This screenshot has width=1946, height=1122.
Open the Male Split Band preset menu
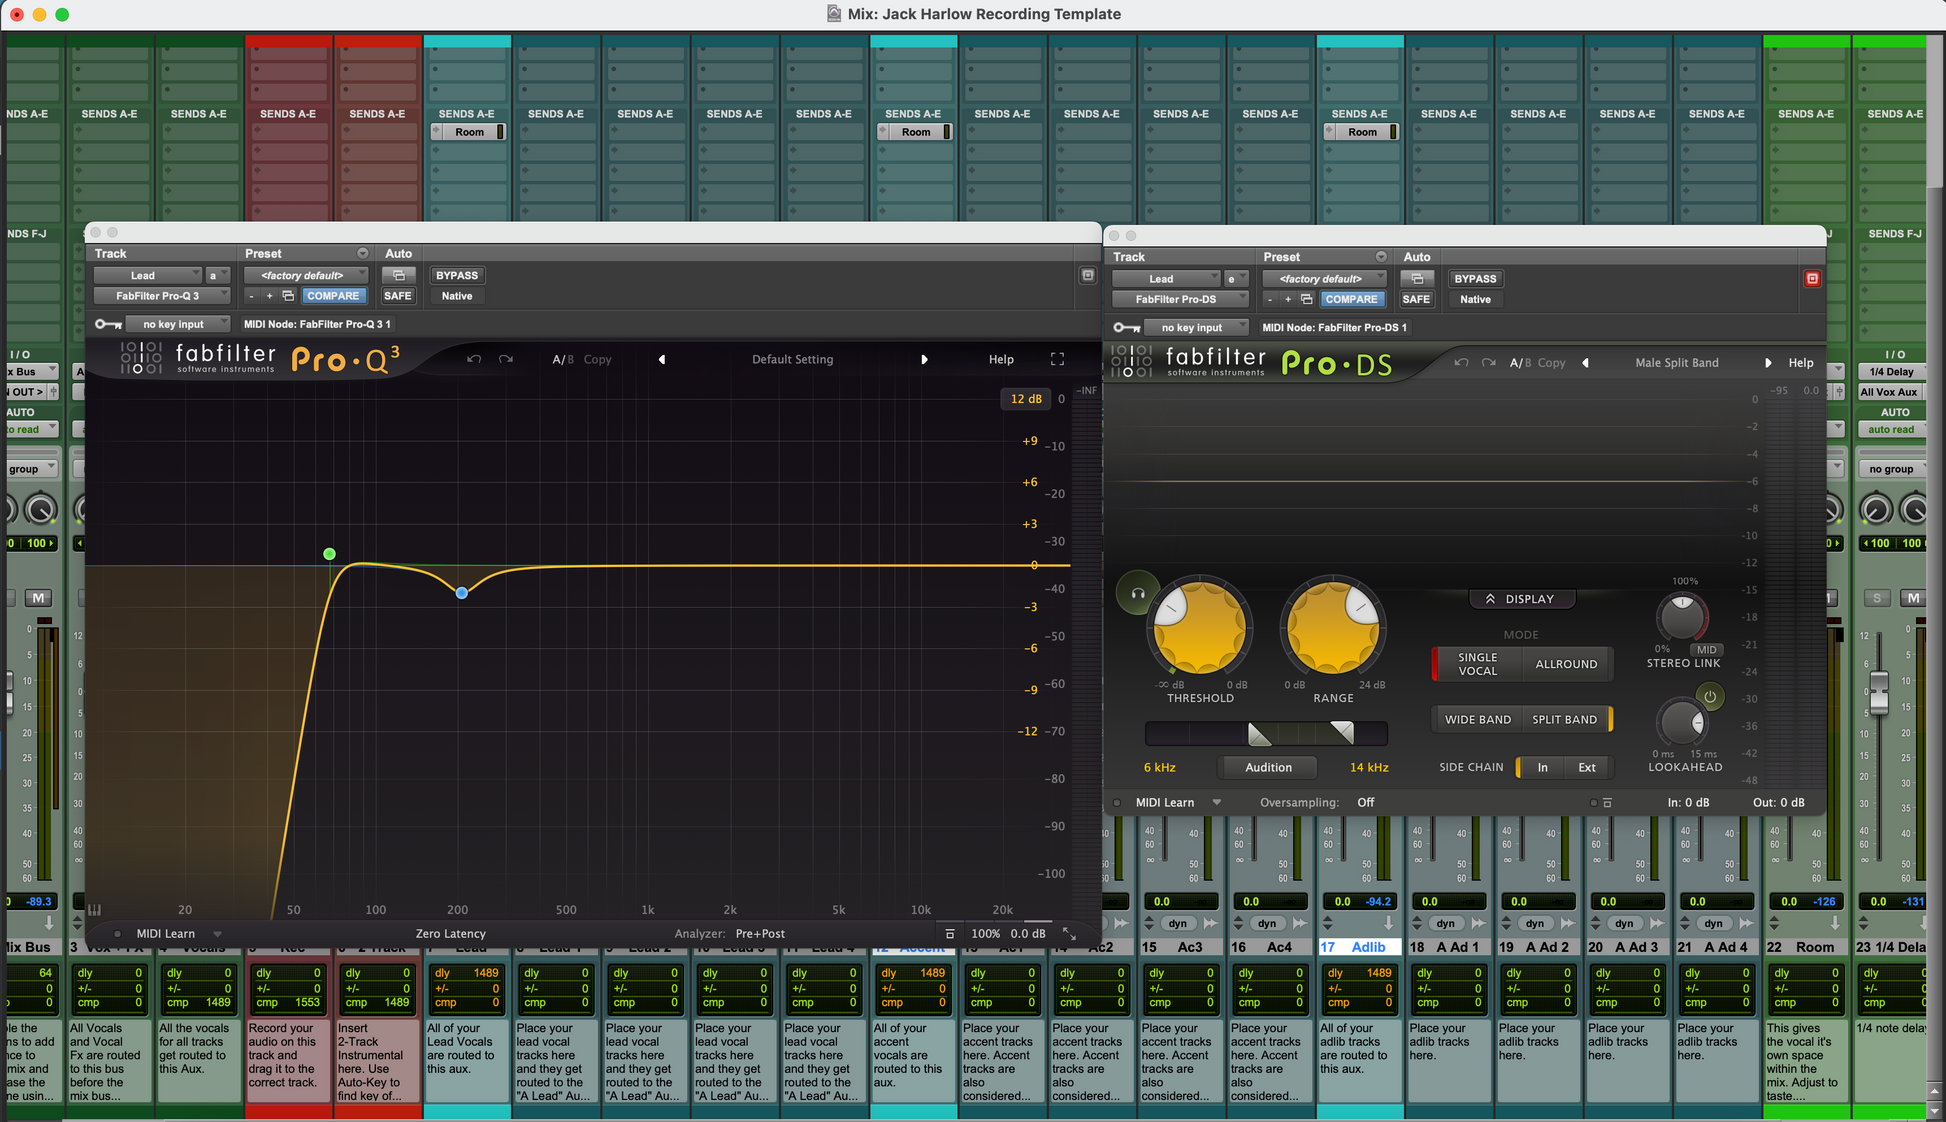tap(1677, 363)
